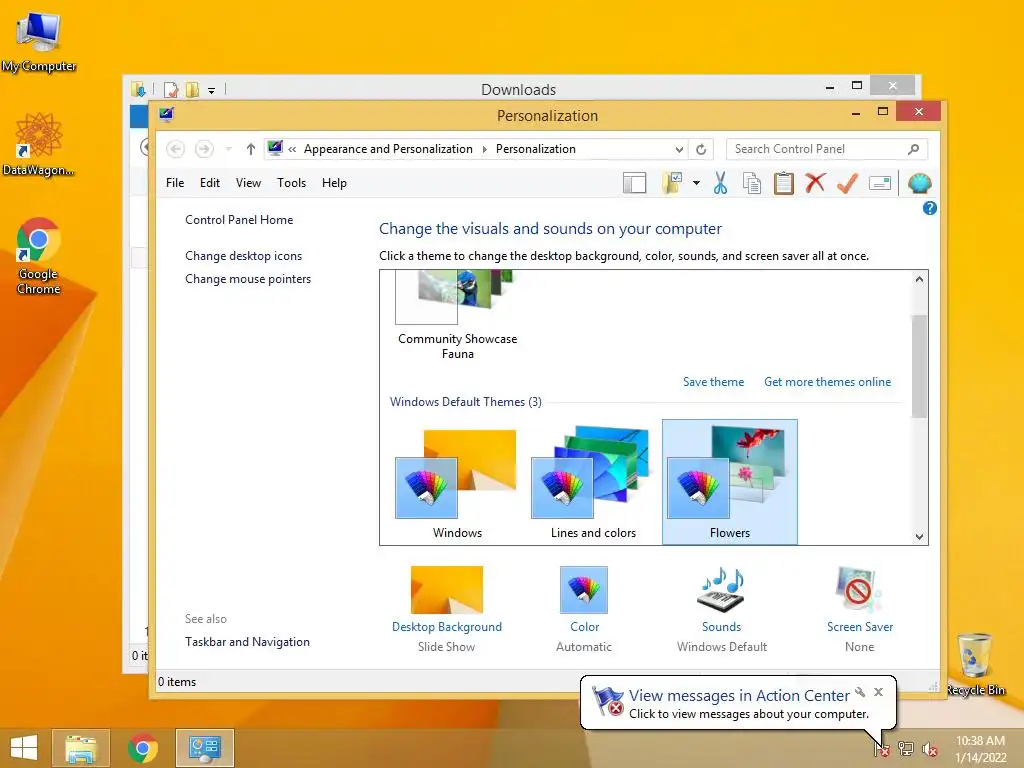Open the Sounds settings

coord(722,609)
